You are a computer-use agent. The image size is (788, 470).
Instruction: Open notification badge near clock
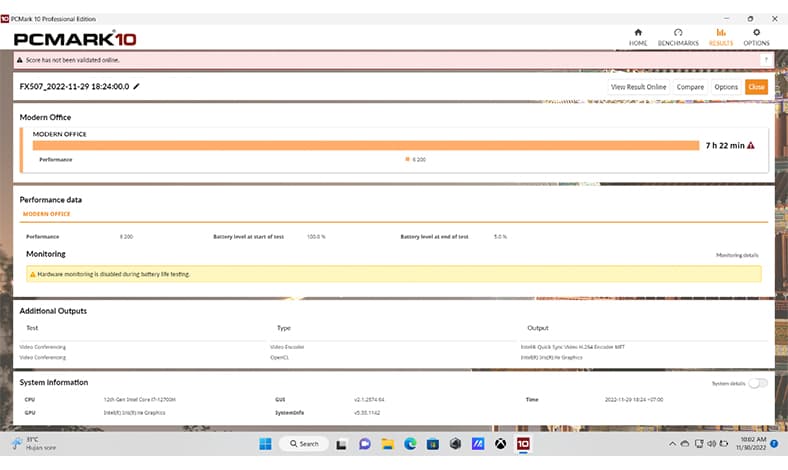(x=774, y=444)
